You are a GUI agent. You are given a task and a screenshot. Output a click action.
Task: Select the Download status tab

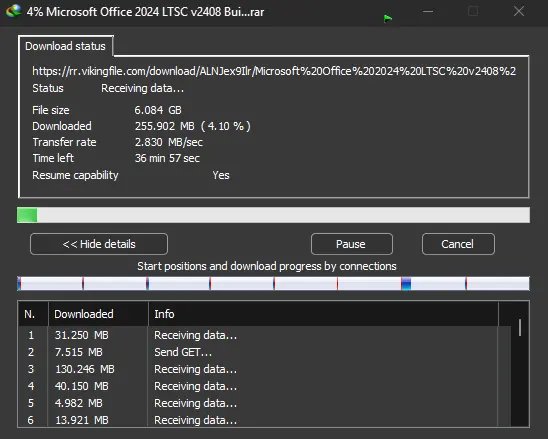[x=65, y=46]
